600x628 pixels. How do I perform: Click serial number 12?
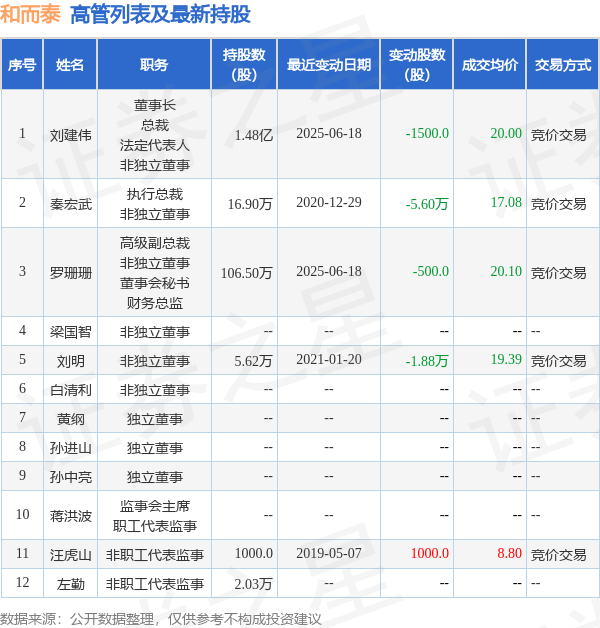pos(22,582)
